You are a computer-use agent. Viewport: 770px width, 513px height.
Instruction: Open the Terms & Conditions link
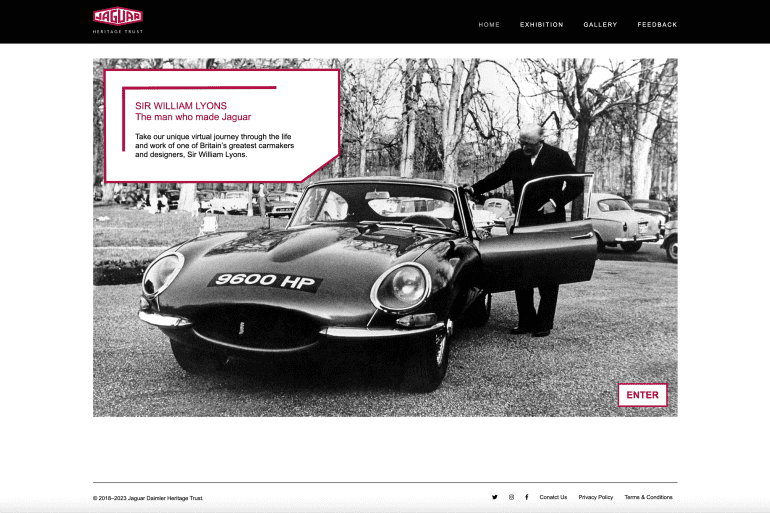click(648, 497)
